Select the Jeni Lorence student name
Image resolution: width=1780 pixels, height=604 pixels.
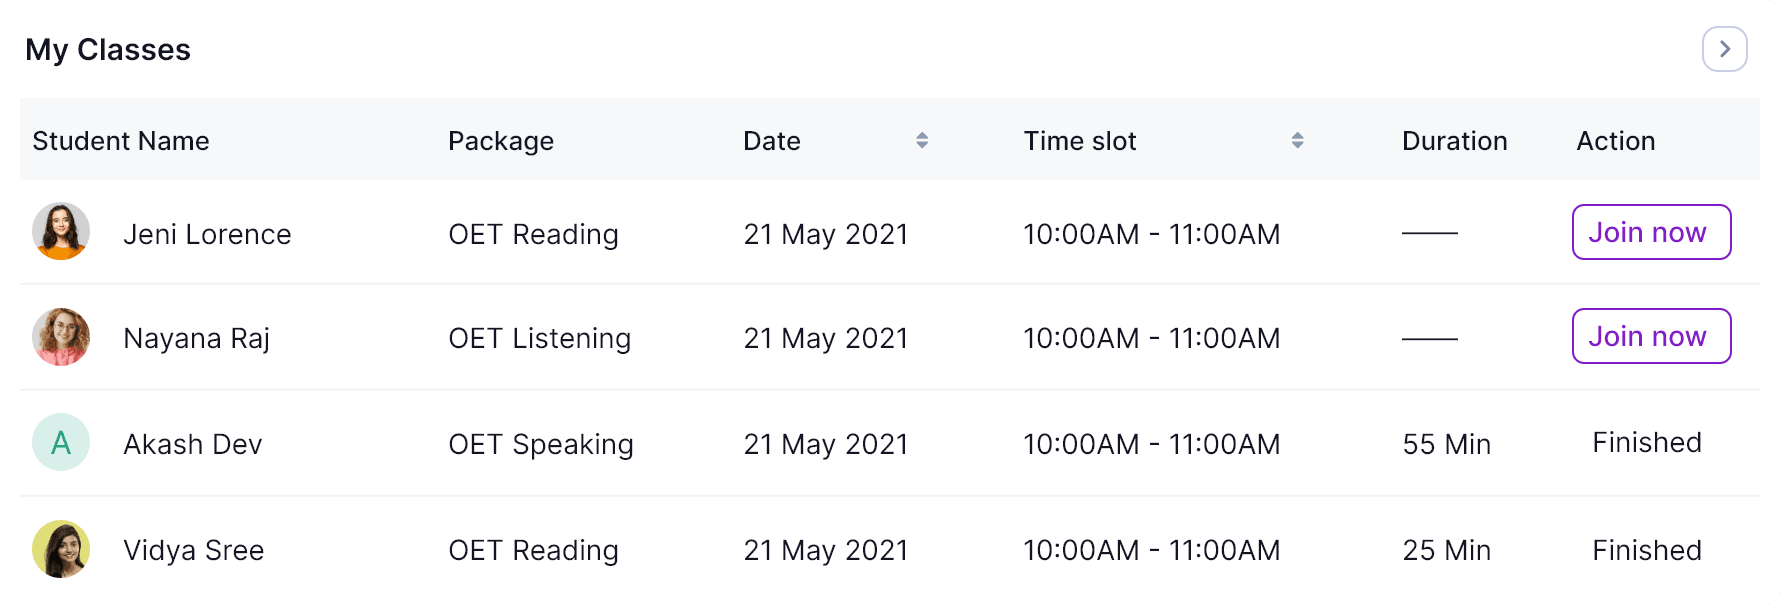tap(207, 234)
